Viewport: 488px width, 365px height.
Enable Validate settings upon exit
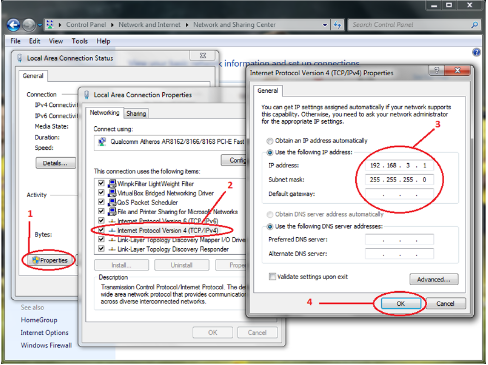(272, 277)
